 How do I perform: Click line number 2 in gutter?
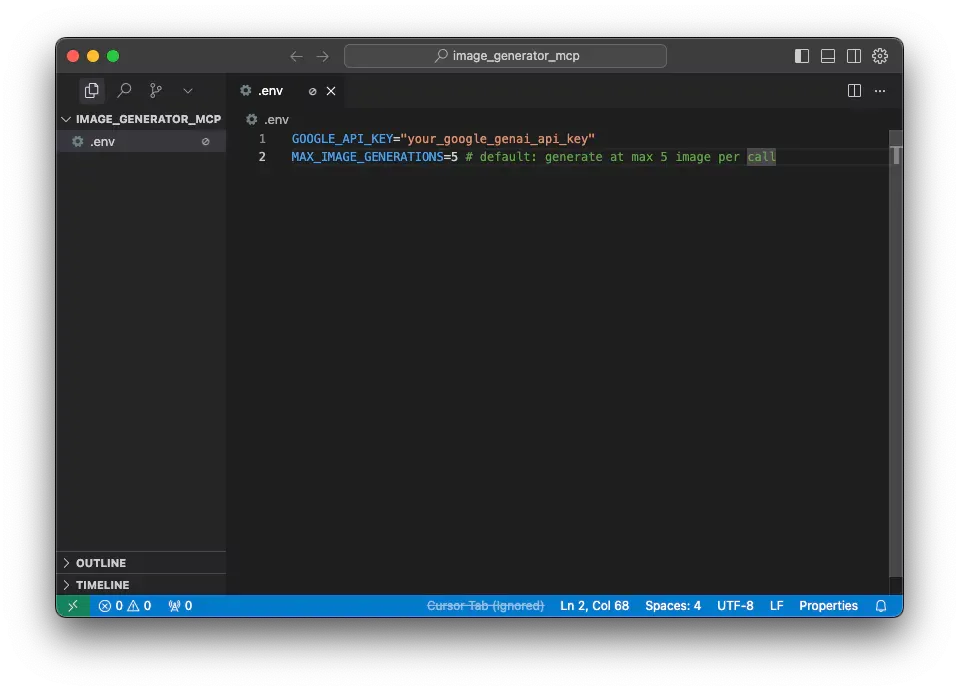pyautogui.click(x=262, y=157)
